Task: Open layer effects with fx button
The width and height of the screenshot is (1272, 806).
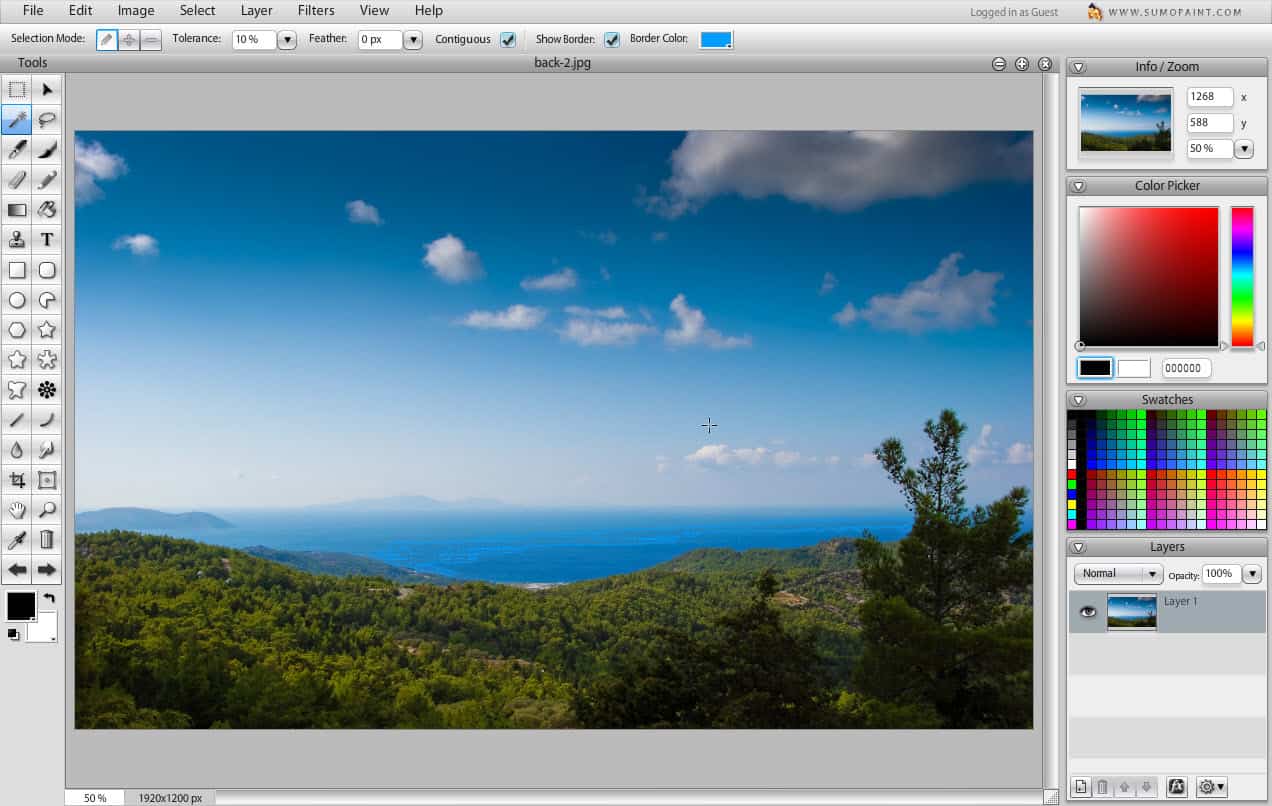Action: [1176, 787]
